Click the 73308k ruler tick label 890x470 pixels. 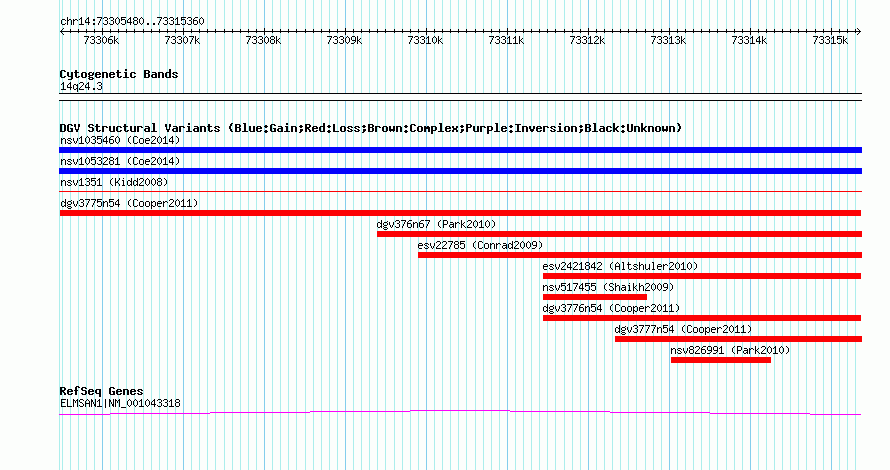[x=263, y=40]
